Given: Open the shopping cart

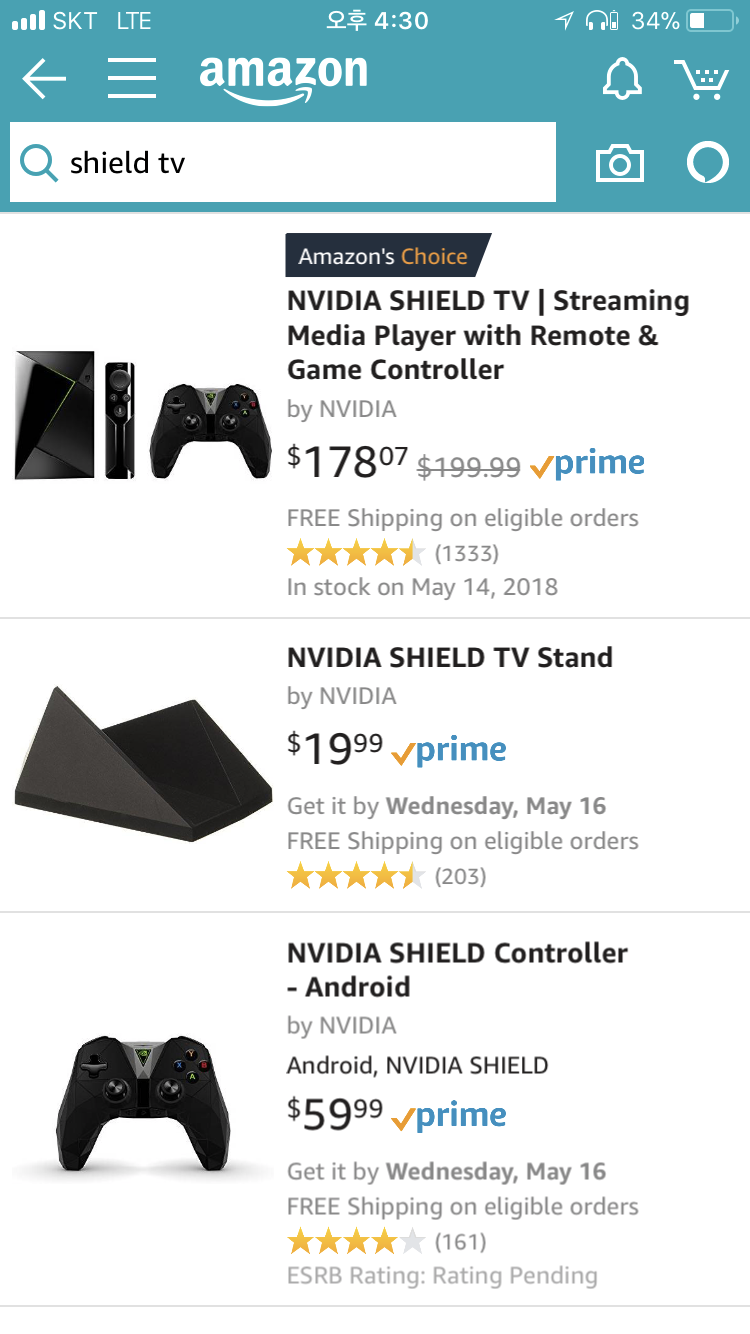Looking at the screenshot, I should 700,79.
